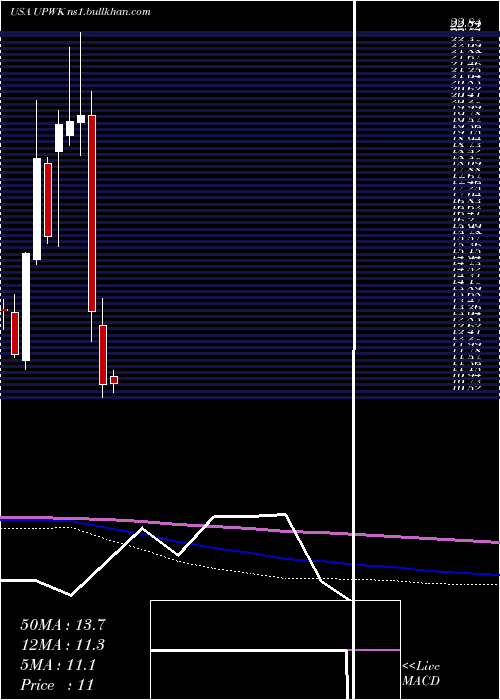Screen dimensions: 500x700
Task: Select the "12MA : 11.3" readout
Action: pos(63,645)
